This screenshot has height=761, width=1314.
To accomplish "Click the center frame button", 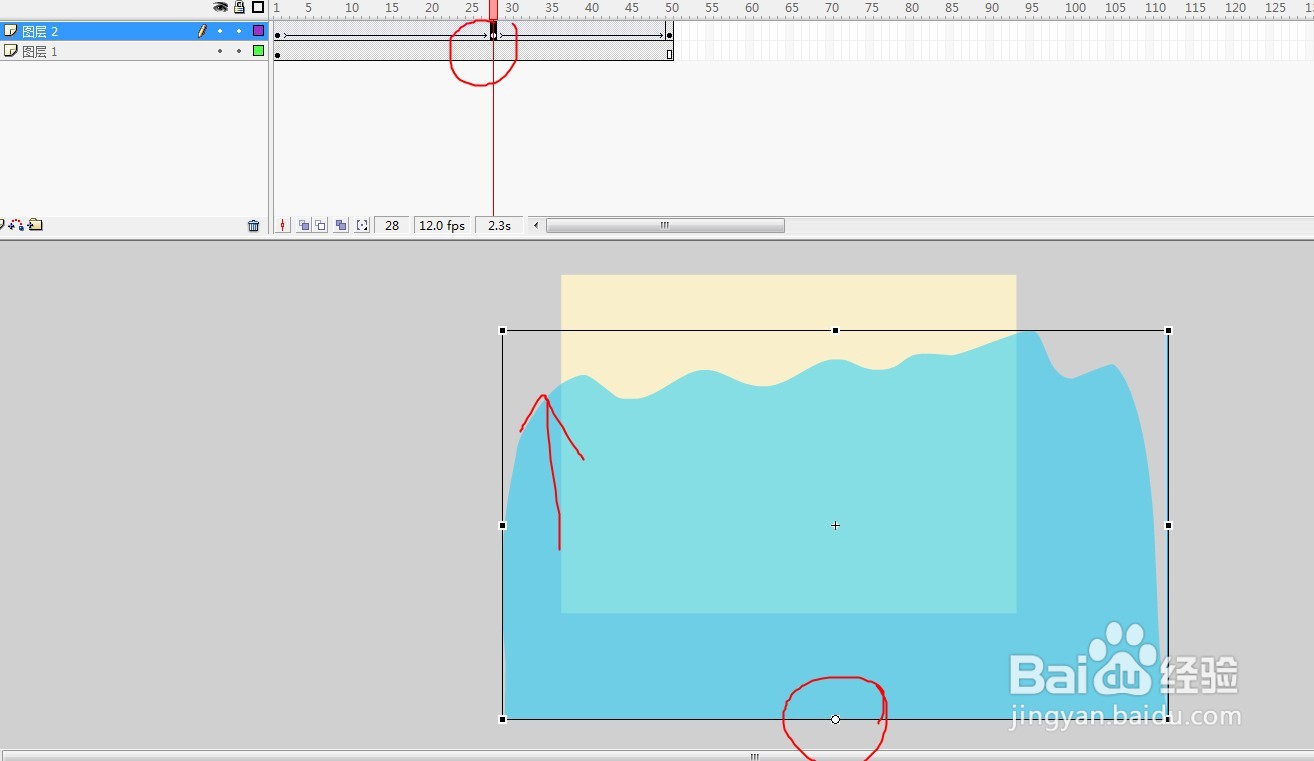I will pyautogui.click(x=283, y=226).
